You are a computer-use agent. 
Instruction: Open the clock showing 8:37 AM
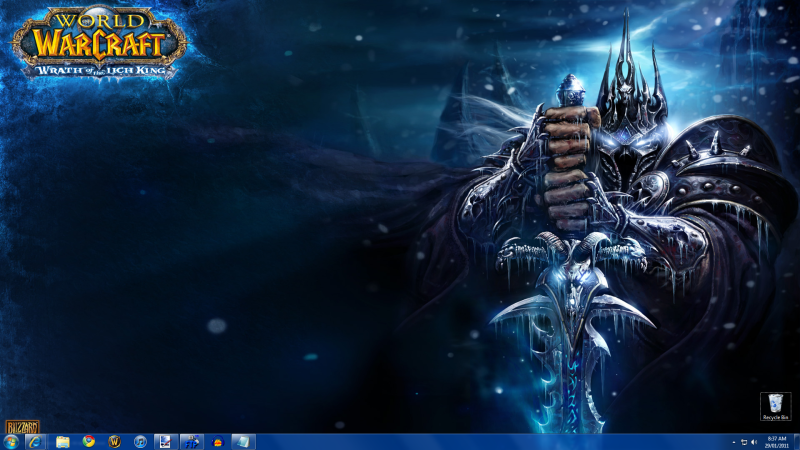pos(777,442)
